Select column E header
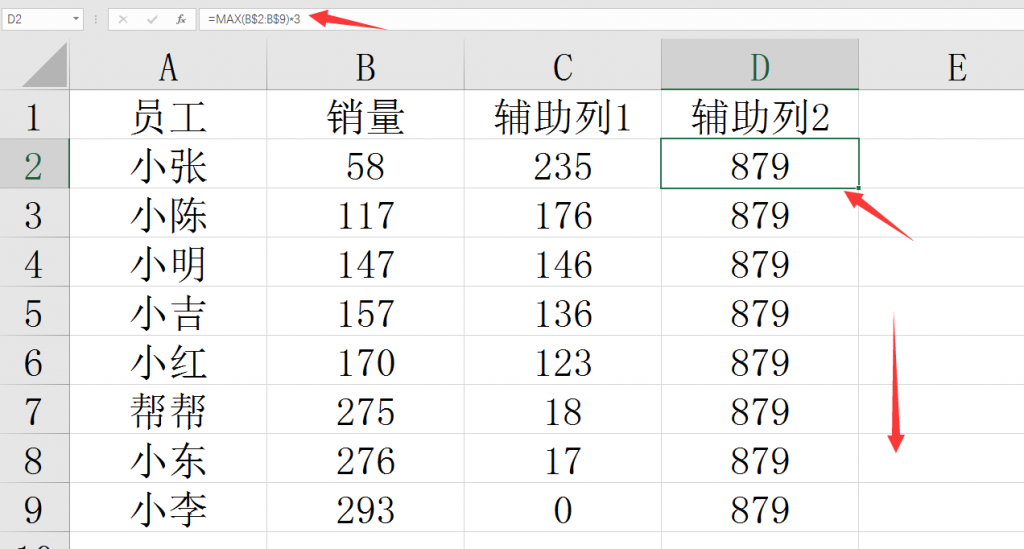This screenshot has height=549, width=1024. [x=956, y=66]
